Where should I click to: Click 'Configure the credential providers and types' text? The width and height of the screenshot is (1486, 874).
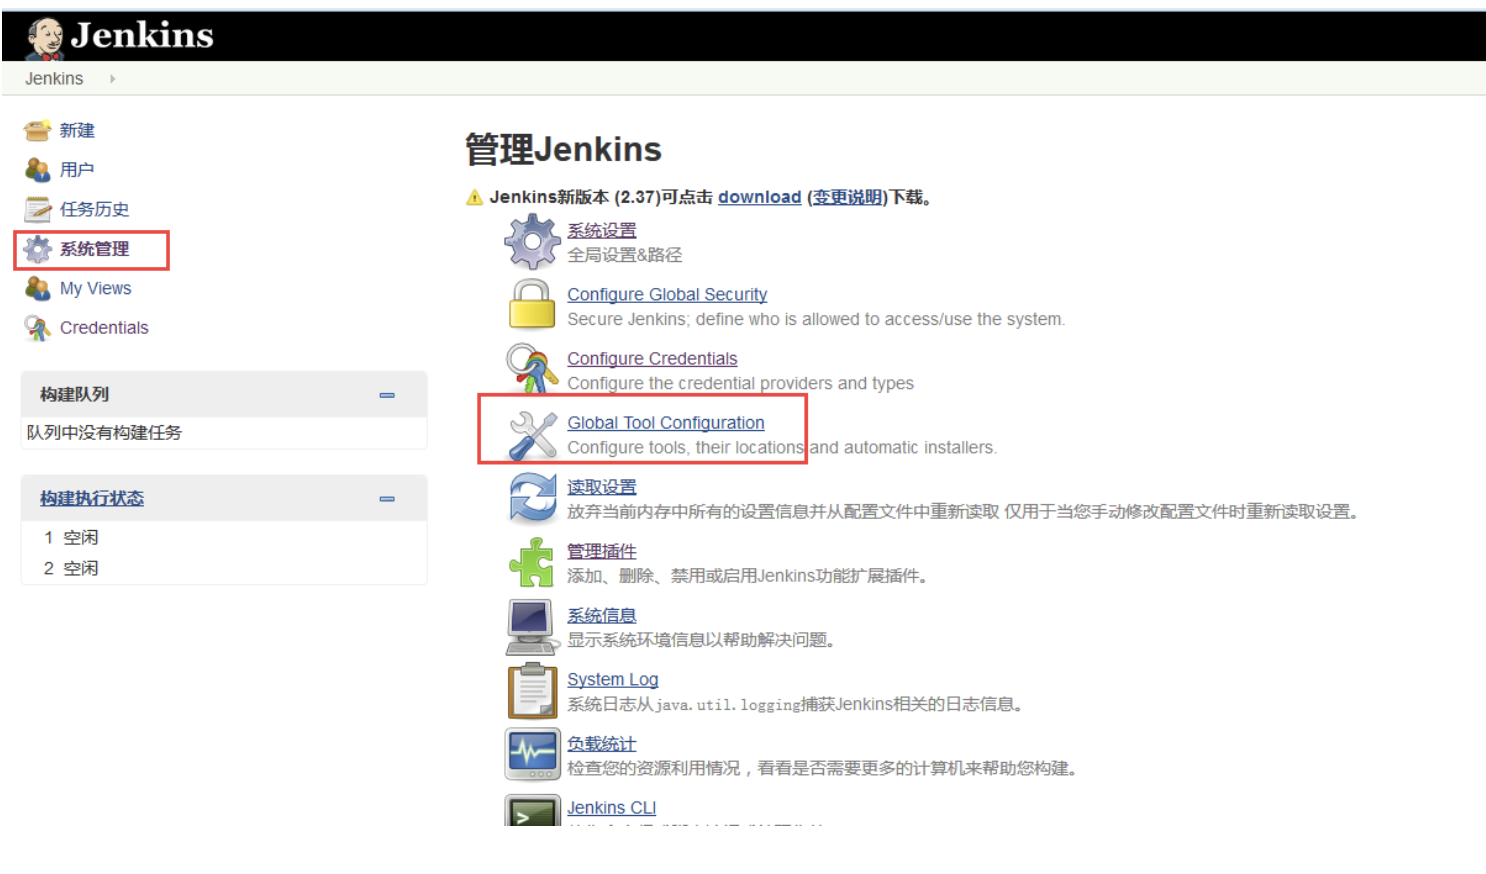[x=741, y=383]
